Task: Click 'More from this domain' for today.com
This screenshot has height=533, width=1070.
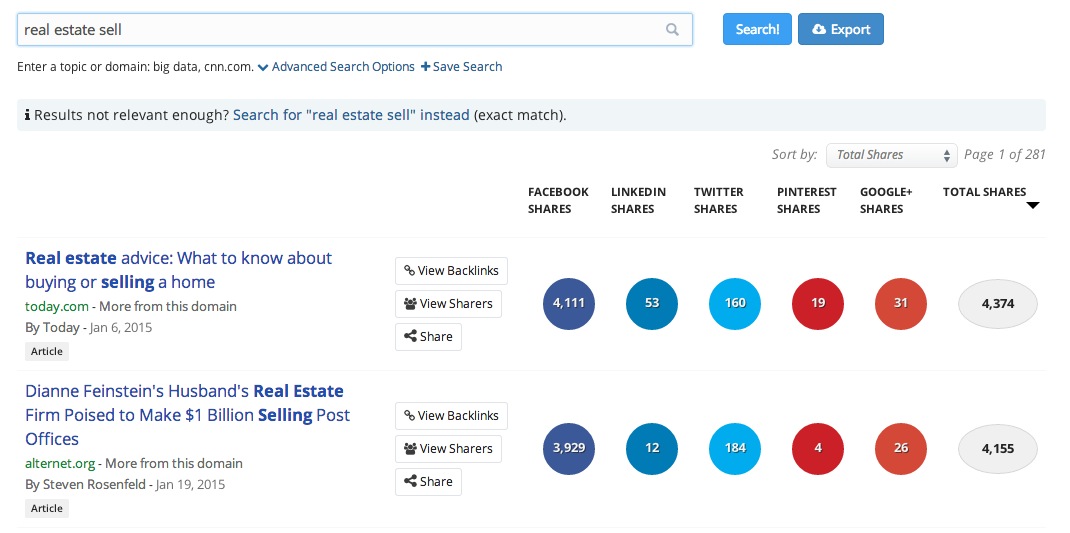Action: click(x=168, y=306)
